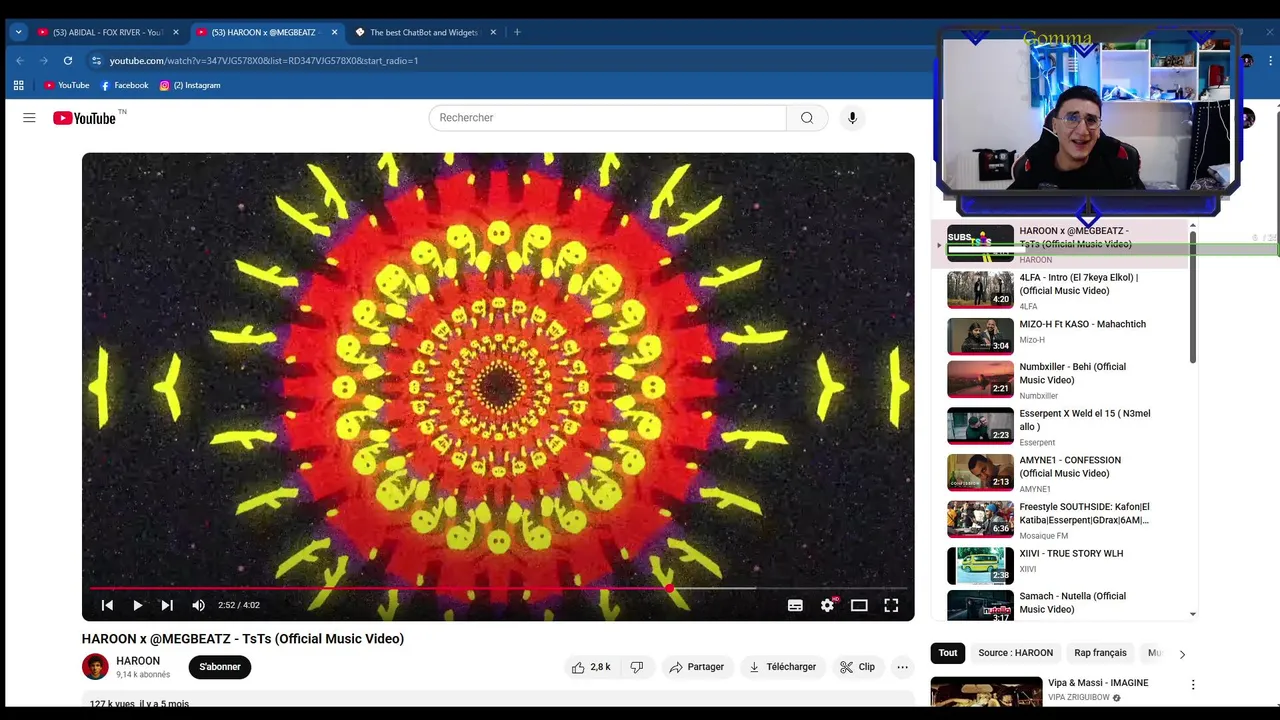Reload the current page
The width and height of the screenshot is (1280, 720).
[x=68, y=60]
